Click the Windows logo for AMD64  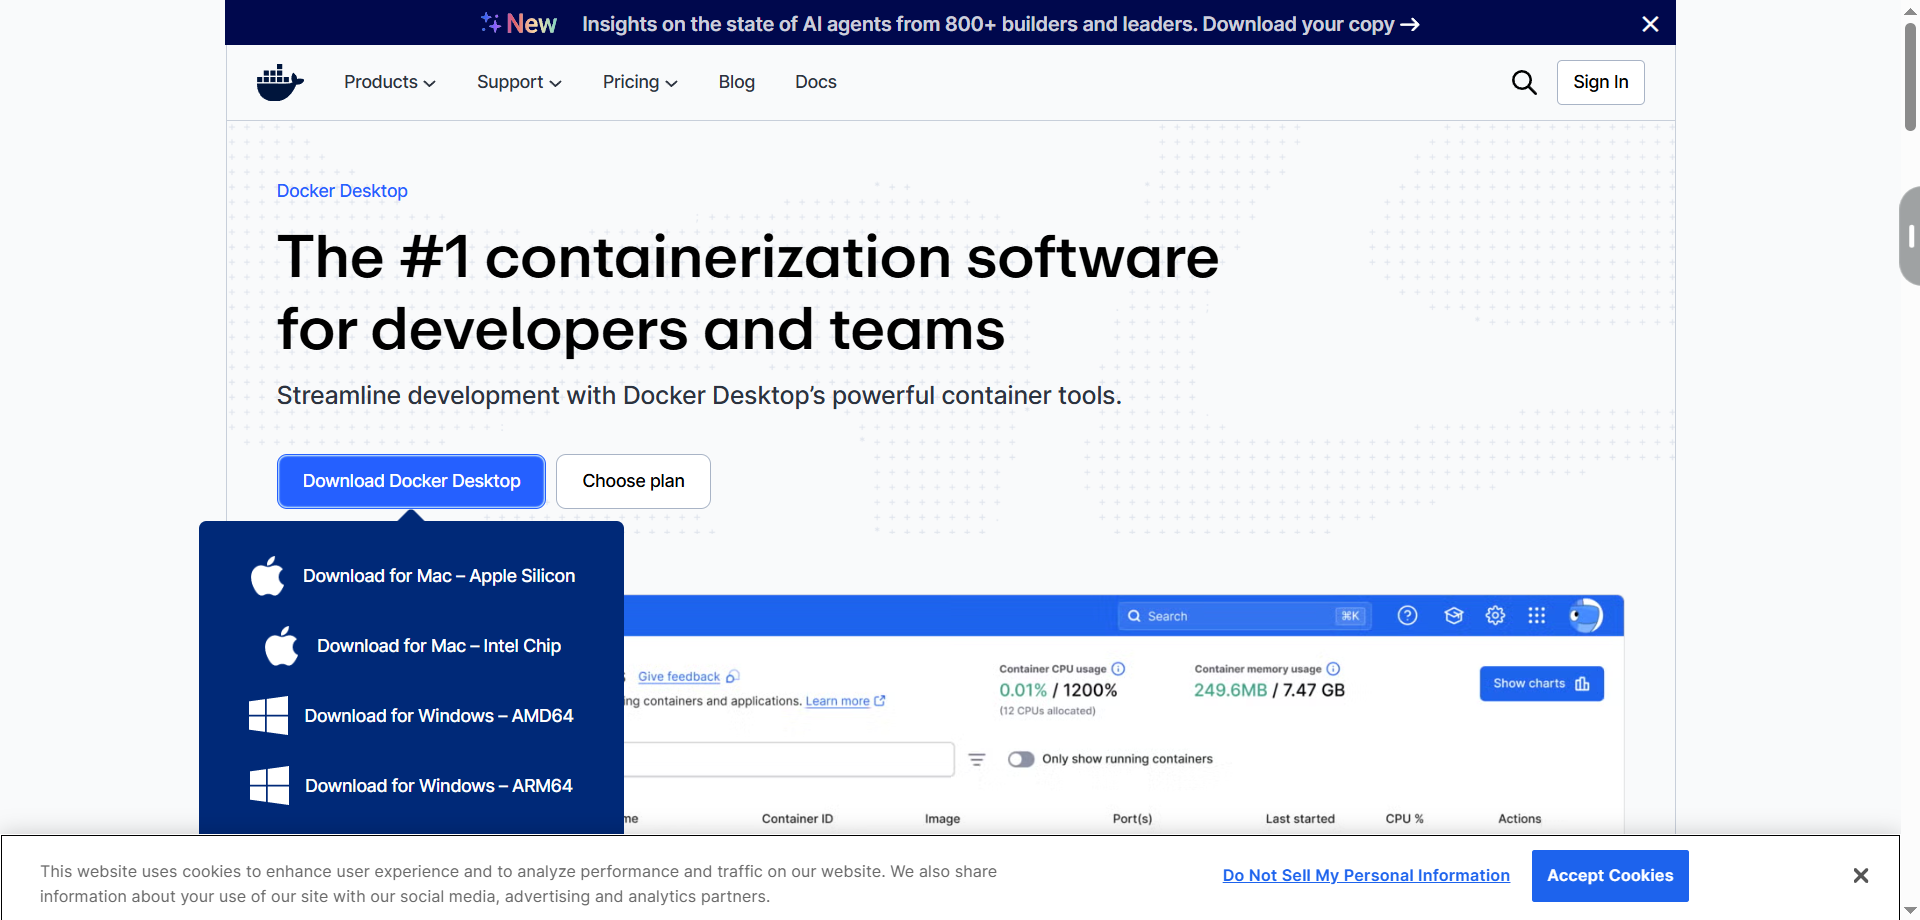coord(268,716)
